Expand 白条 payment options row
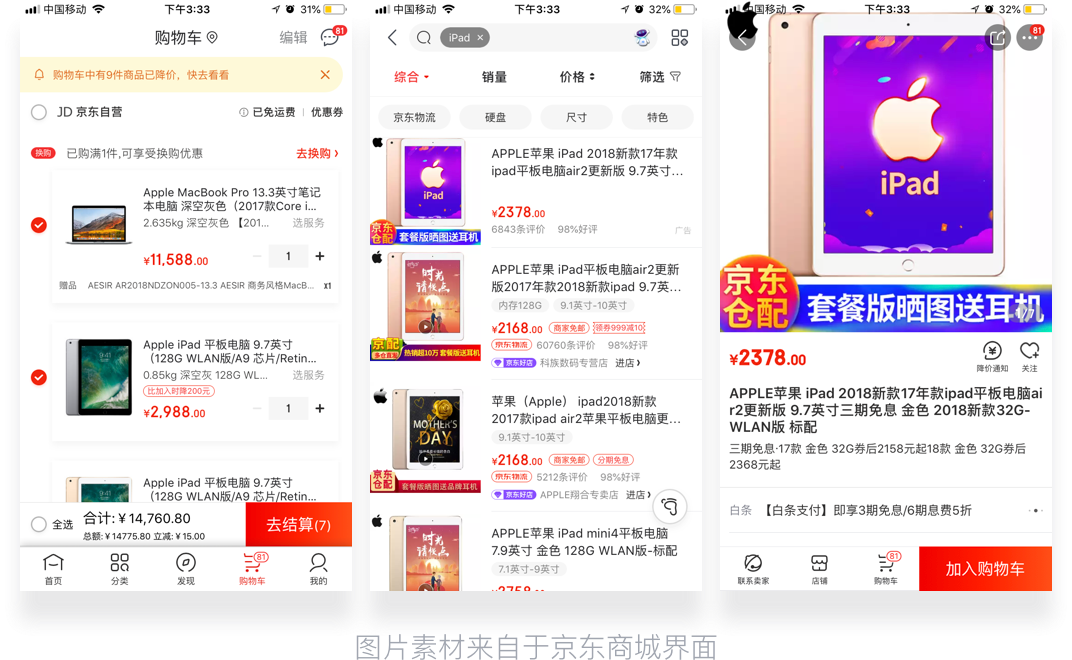This screenshot has height=660, width=1072. click(886, 510)
